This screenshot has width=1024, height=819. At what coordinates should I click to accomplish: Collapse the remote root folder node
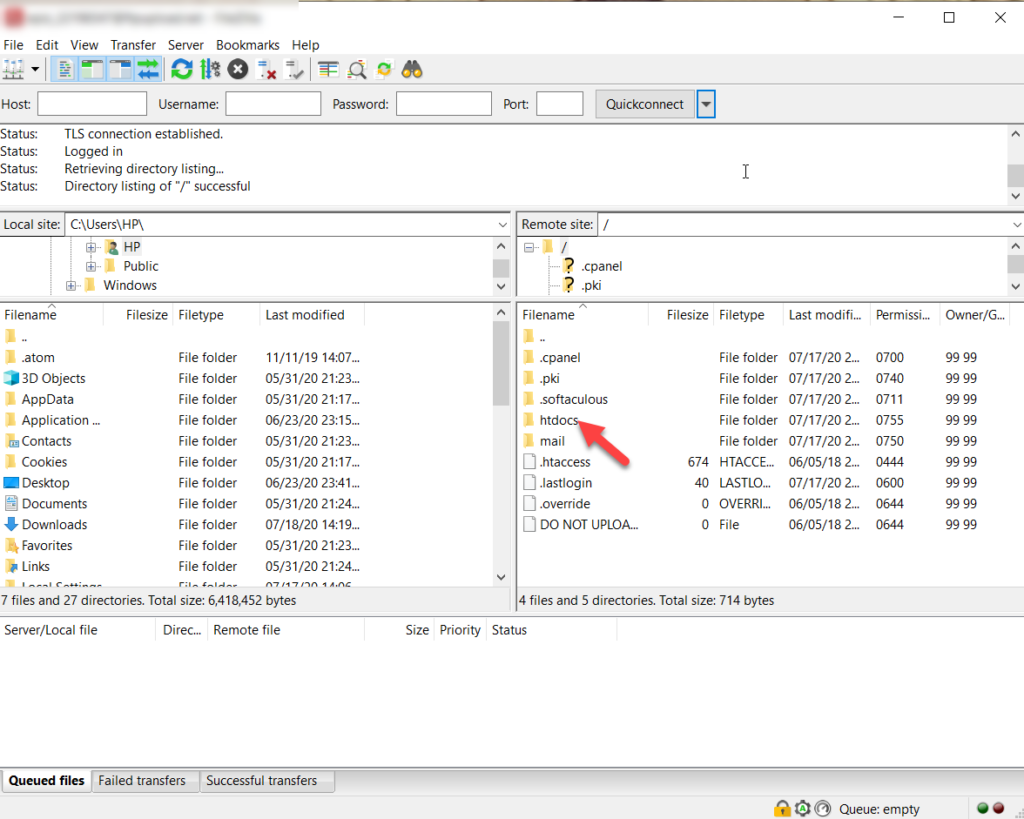tap(529, 248)
